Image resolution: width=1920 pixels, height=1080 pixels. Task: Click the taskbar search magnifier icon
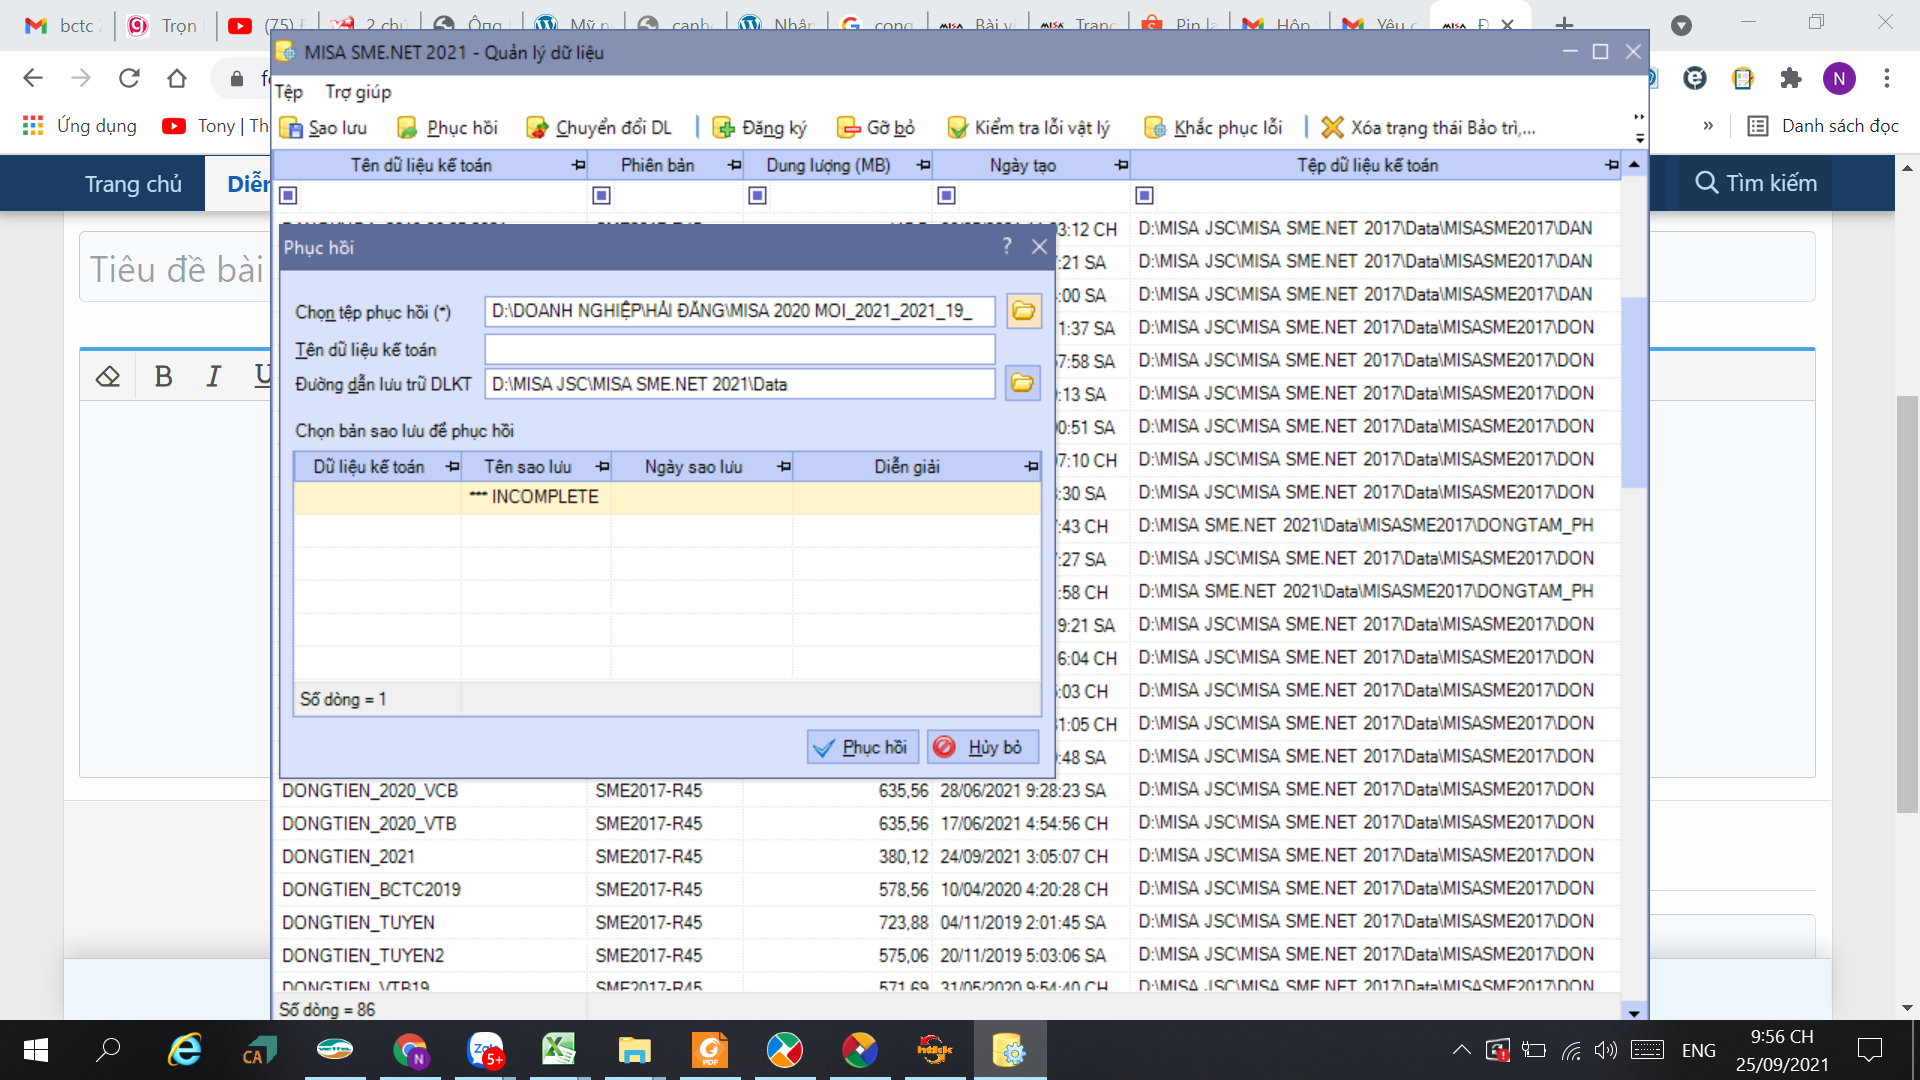point(108,1050)
